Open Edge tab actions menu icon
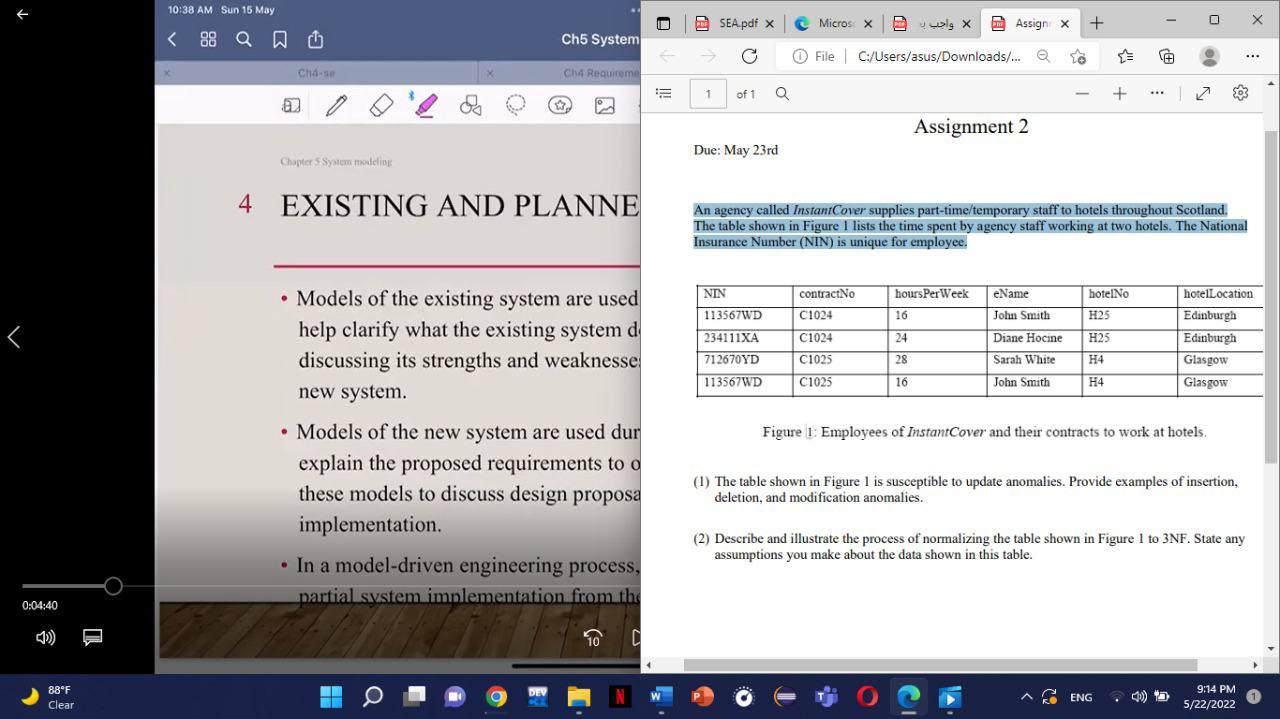 click(662, 23)
